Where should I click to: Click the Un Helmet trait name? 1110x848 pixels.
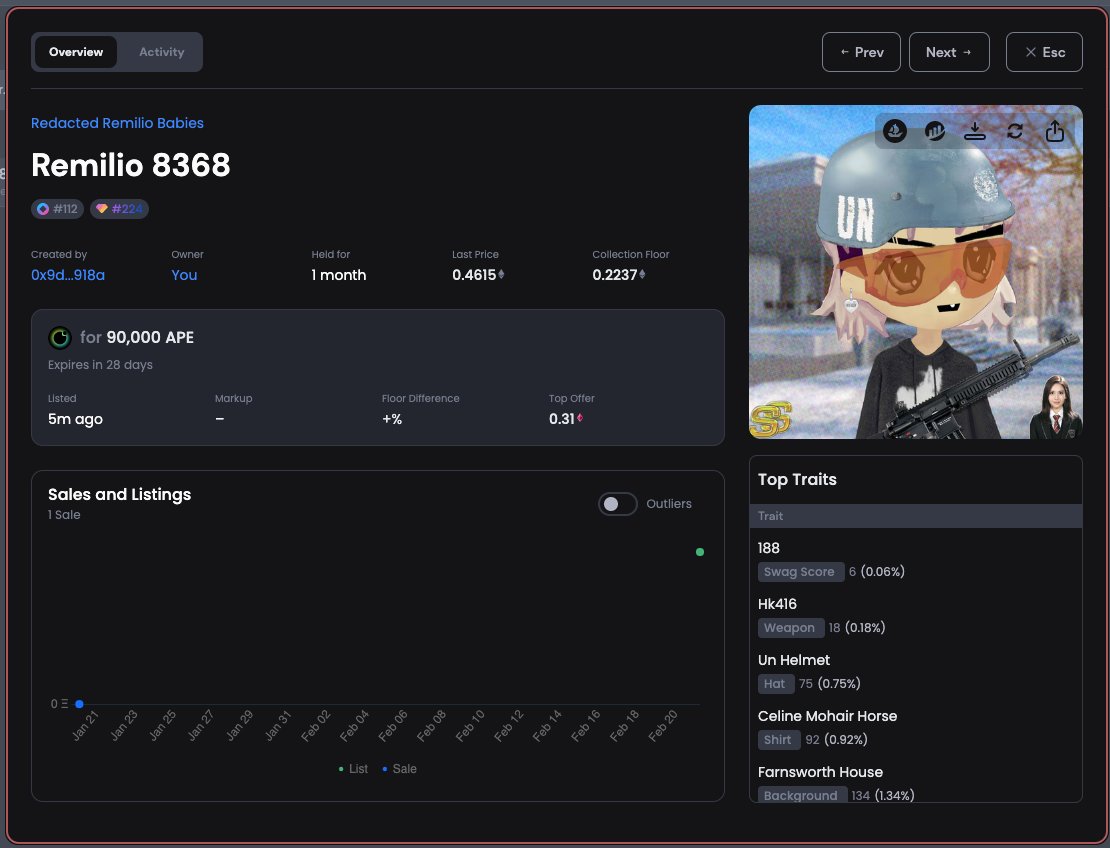(794, 660)
